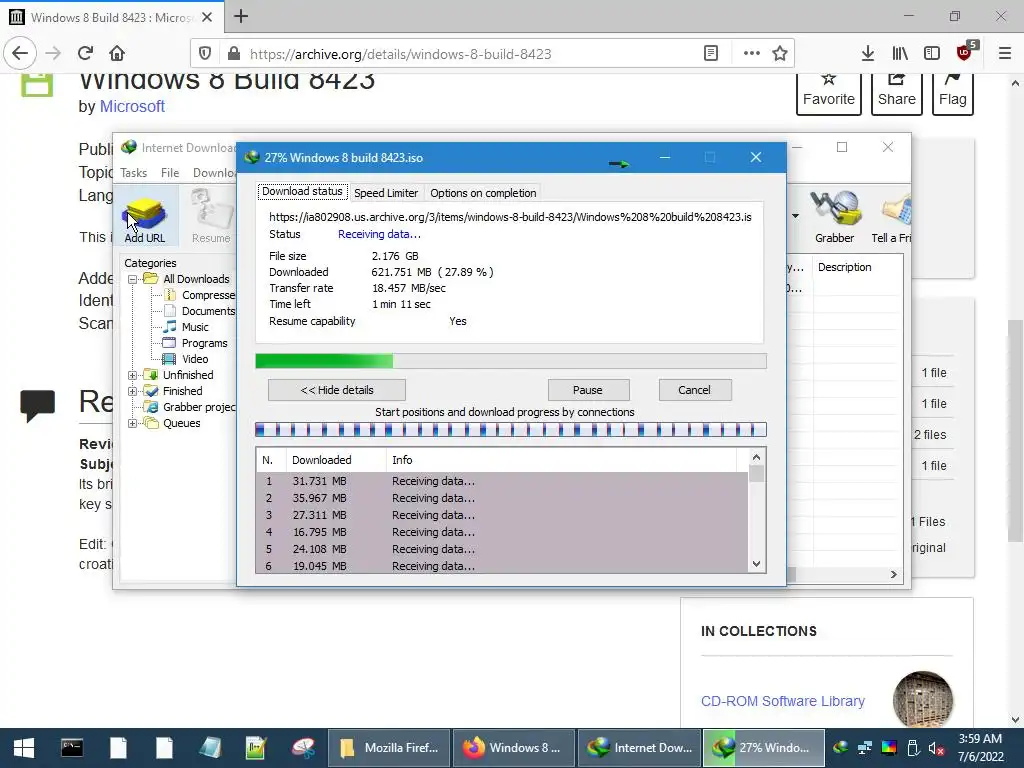Click the IDM system tray icon

[841, 748]
